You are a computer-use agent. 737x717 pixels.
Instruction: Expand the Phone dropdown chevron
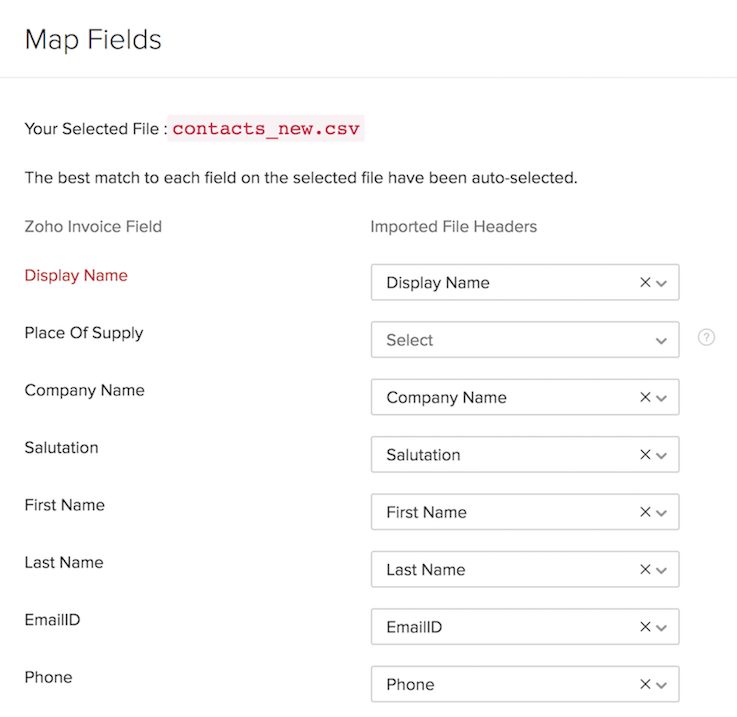click(x=662, y=685)
